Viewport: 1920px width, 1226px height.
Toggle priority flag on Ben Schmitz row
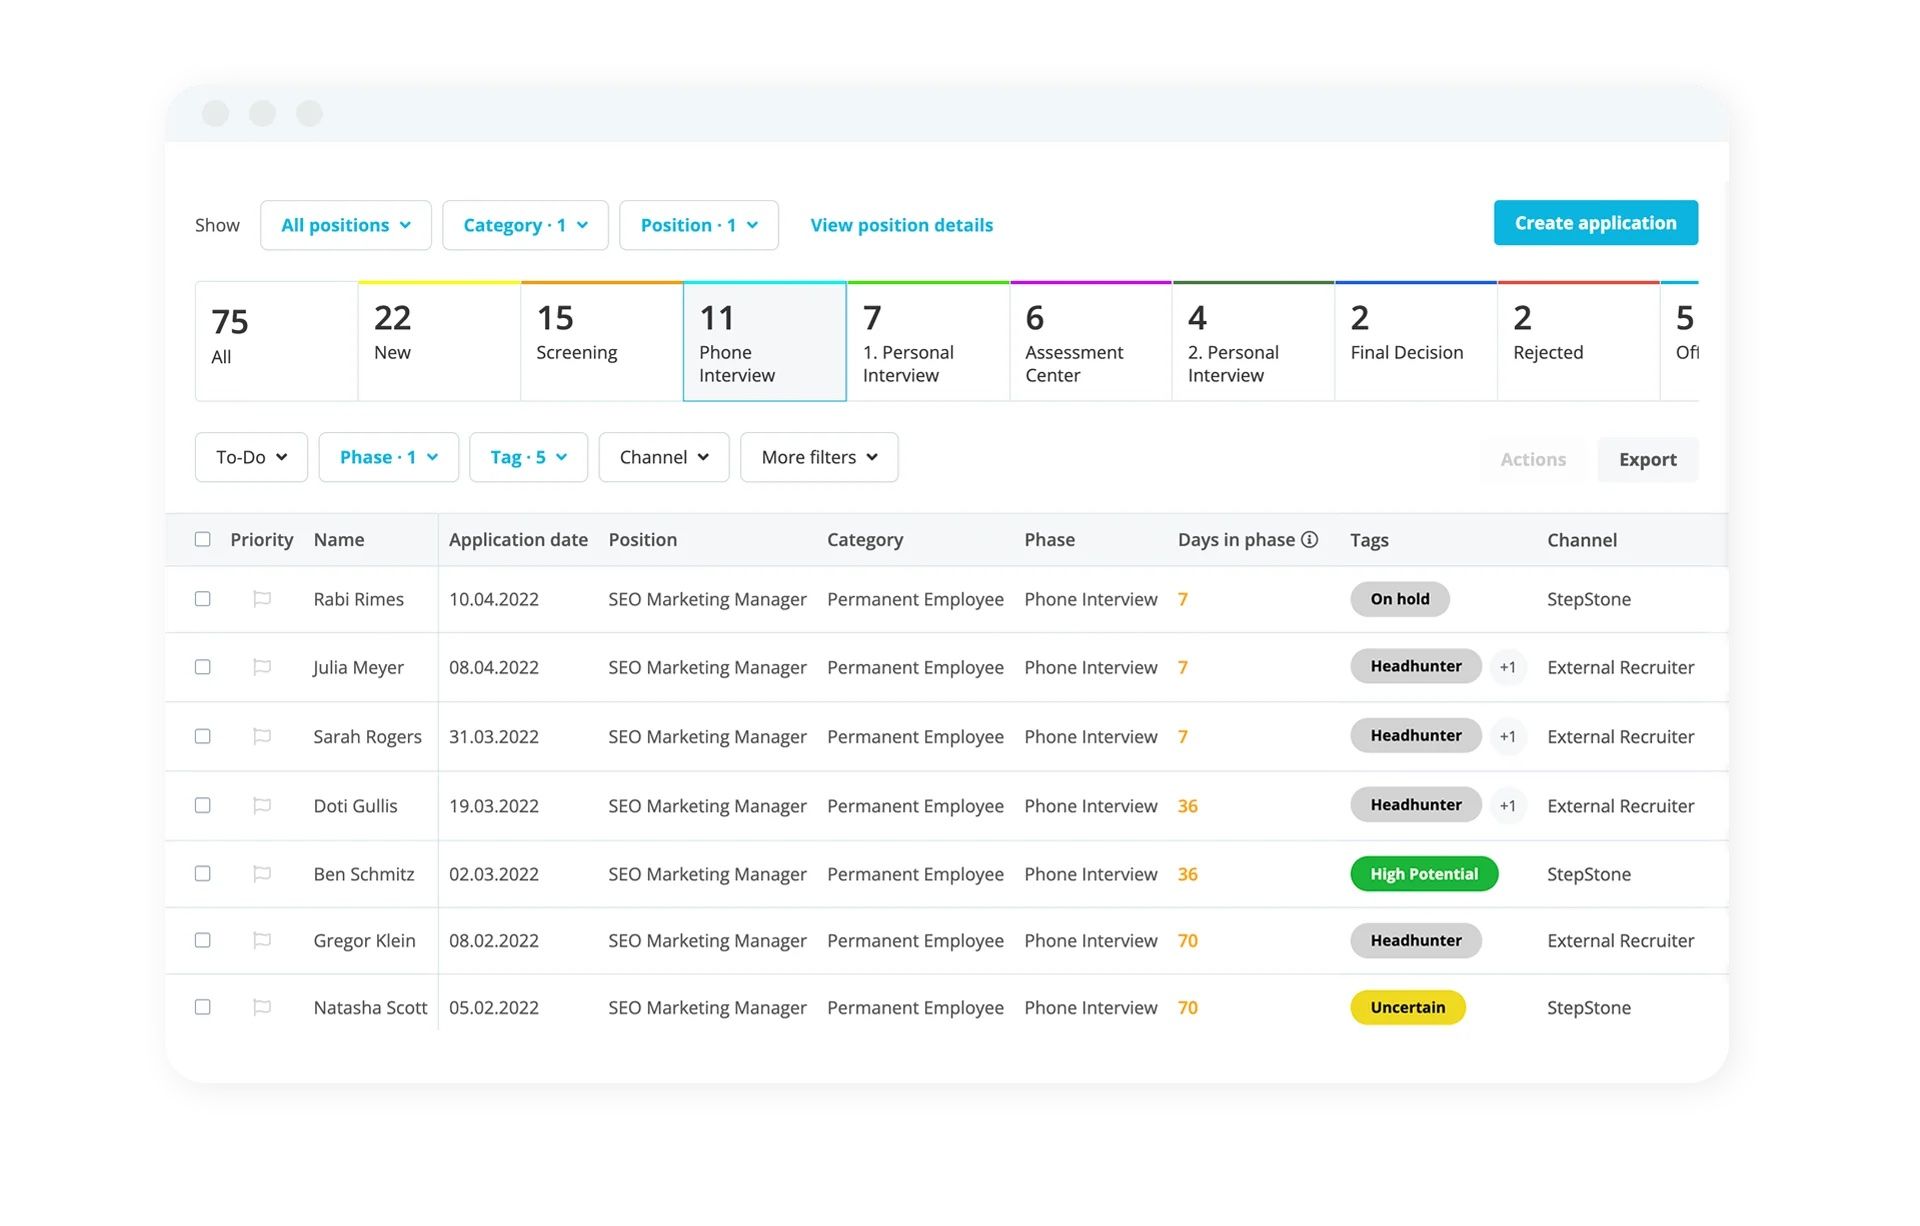click(262, 874)
